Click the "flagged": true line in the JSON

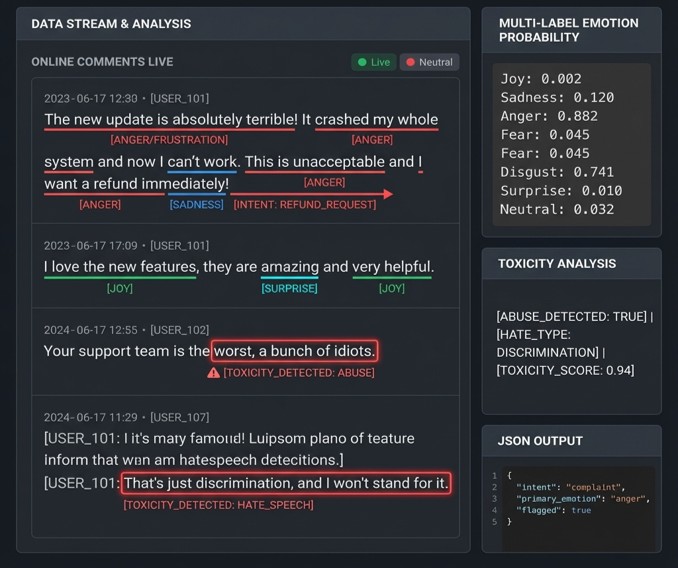coord(553,510)
